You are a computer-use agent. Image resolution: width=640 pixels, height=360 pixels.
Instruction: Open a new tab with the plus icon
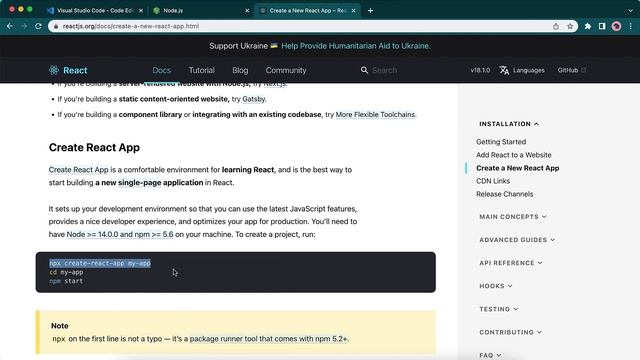370,11
